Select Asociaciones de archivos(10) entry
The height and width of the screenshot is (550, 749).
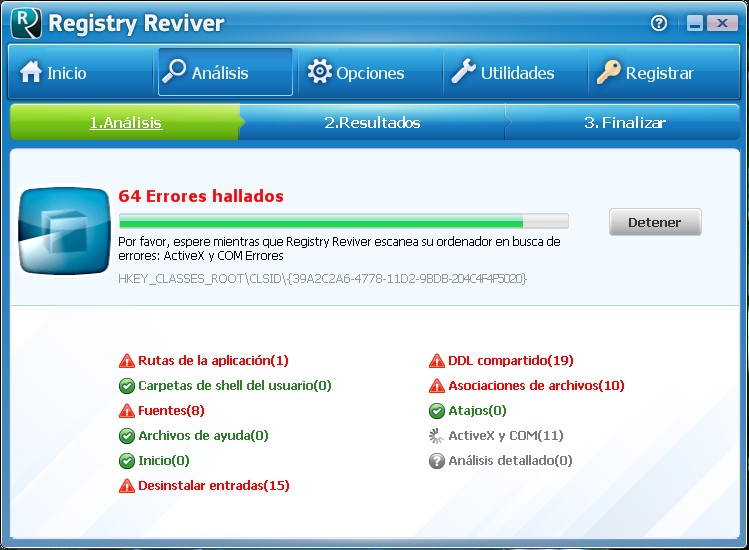[536, 386]
